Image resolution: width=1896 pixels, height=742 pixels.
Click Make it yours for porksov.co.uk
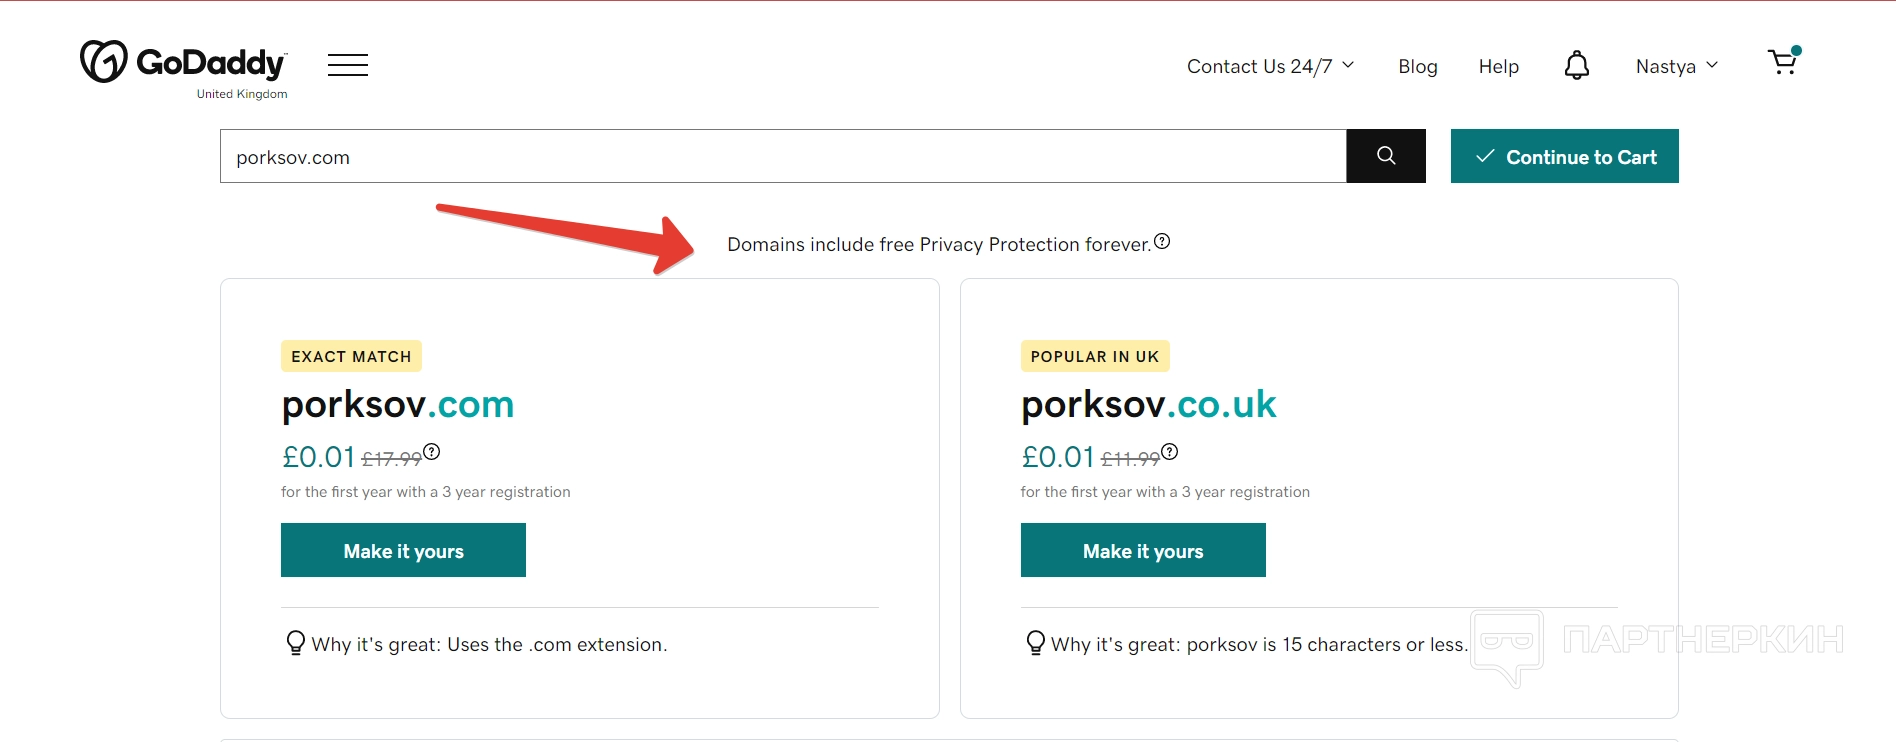pyautogui.click(x=1143, y=550)
